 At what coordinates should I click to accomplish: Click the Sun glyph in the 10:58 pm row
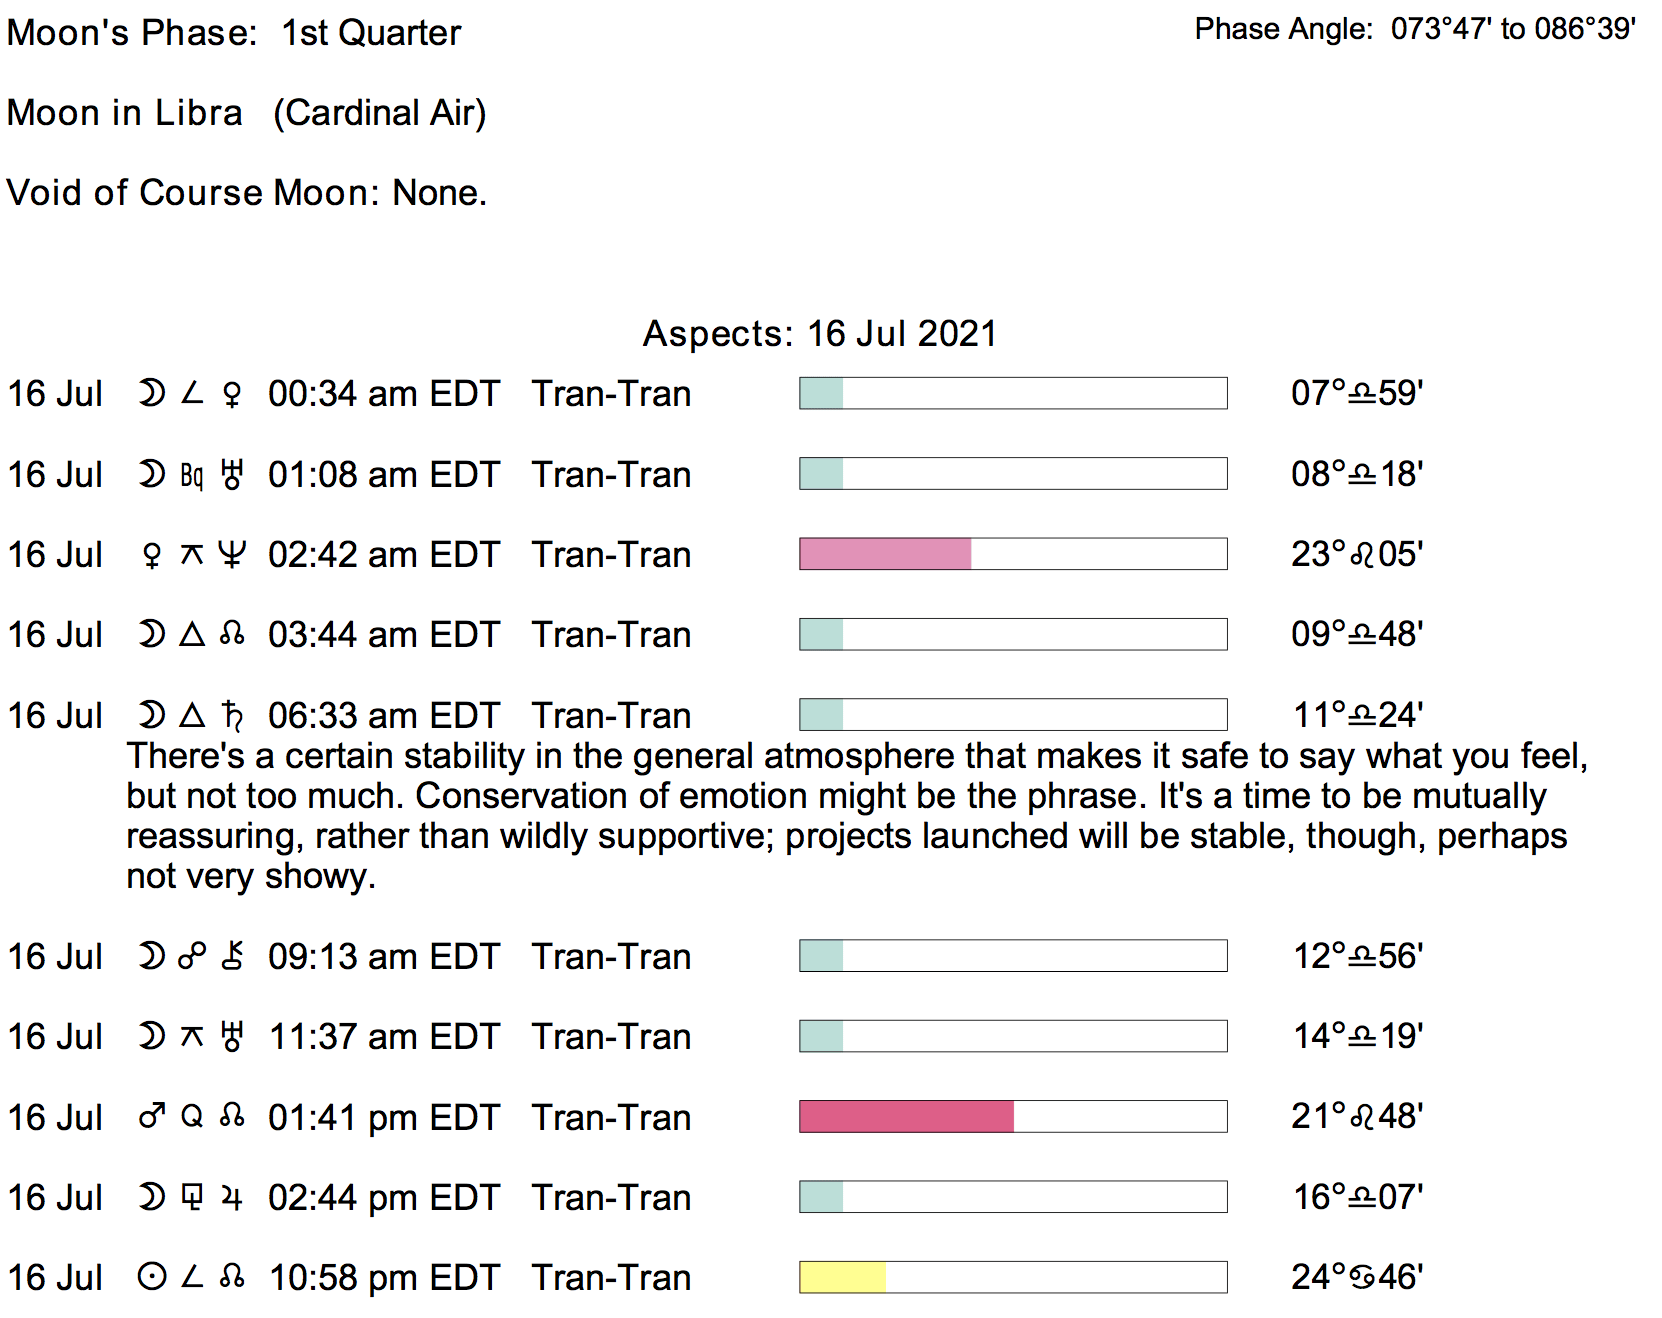[152, 1277]
